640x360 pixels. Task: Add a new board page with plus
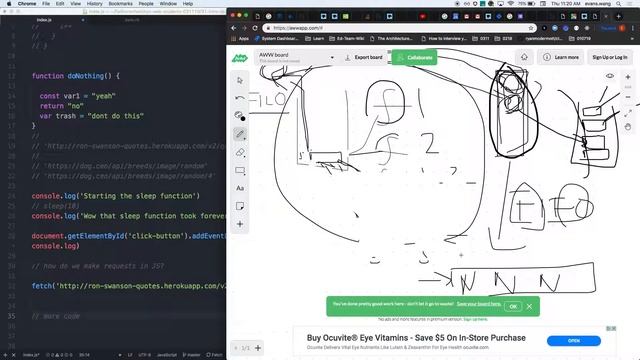258,348
